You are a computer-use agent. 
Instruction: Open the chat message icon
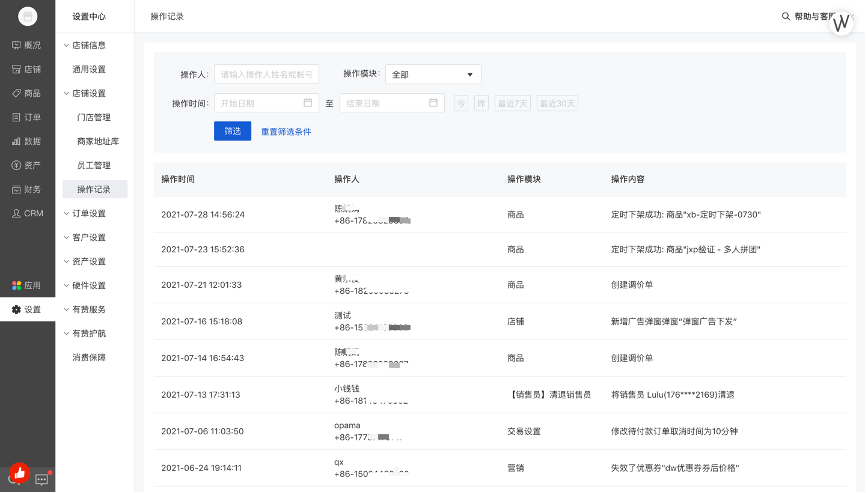click(x=42, y=479)
